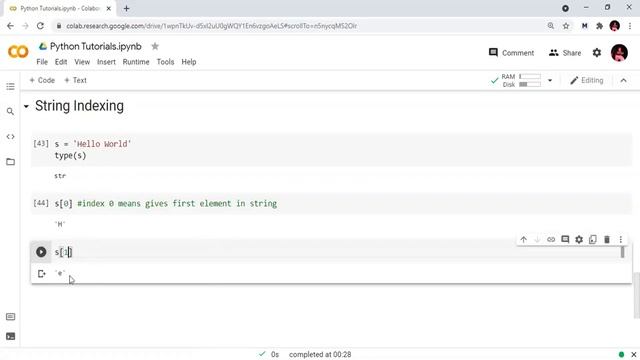
Task: Click into the s[1] code editor
Action: 336,252
